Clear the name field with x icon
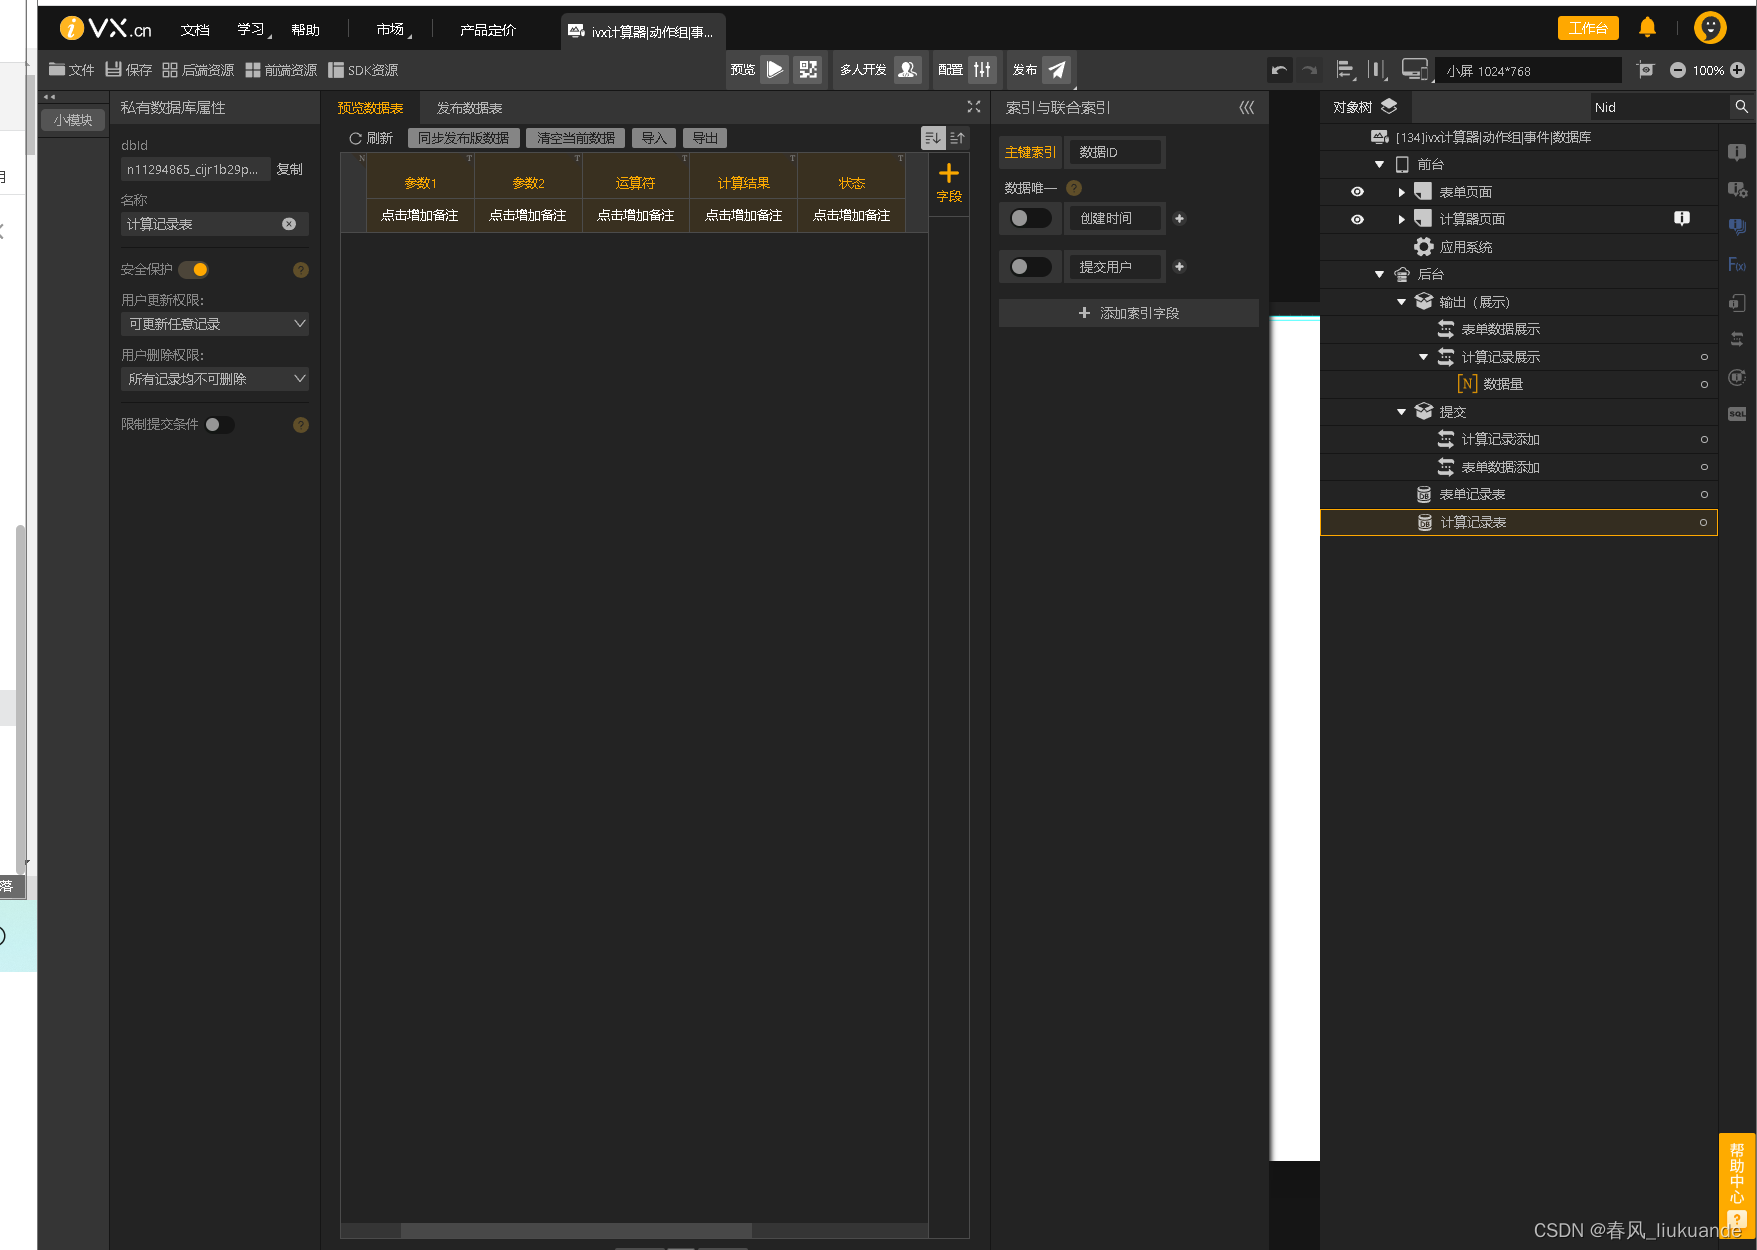This screenshot has width=1757, height=1250. 289,224
